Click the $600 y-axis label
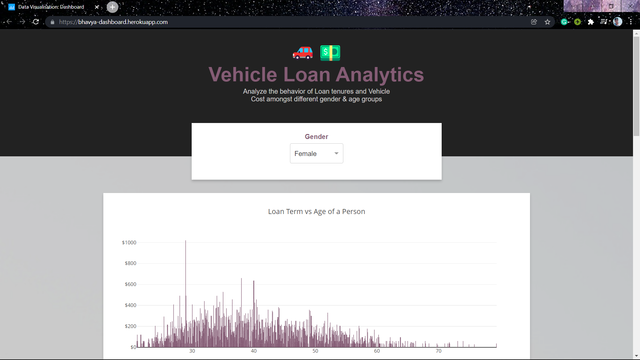640x360 pixels. tap(130, 284)
